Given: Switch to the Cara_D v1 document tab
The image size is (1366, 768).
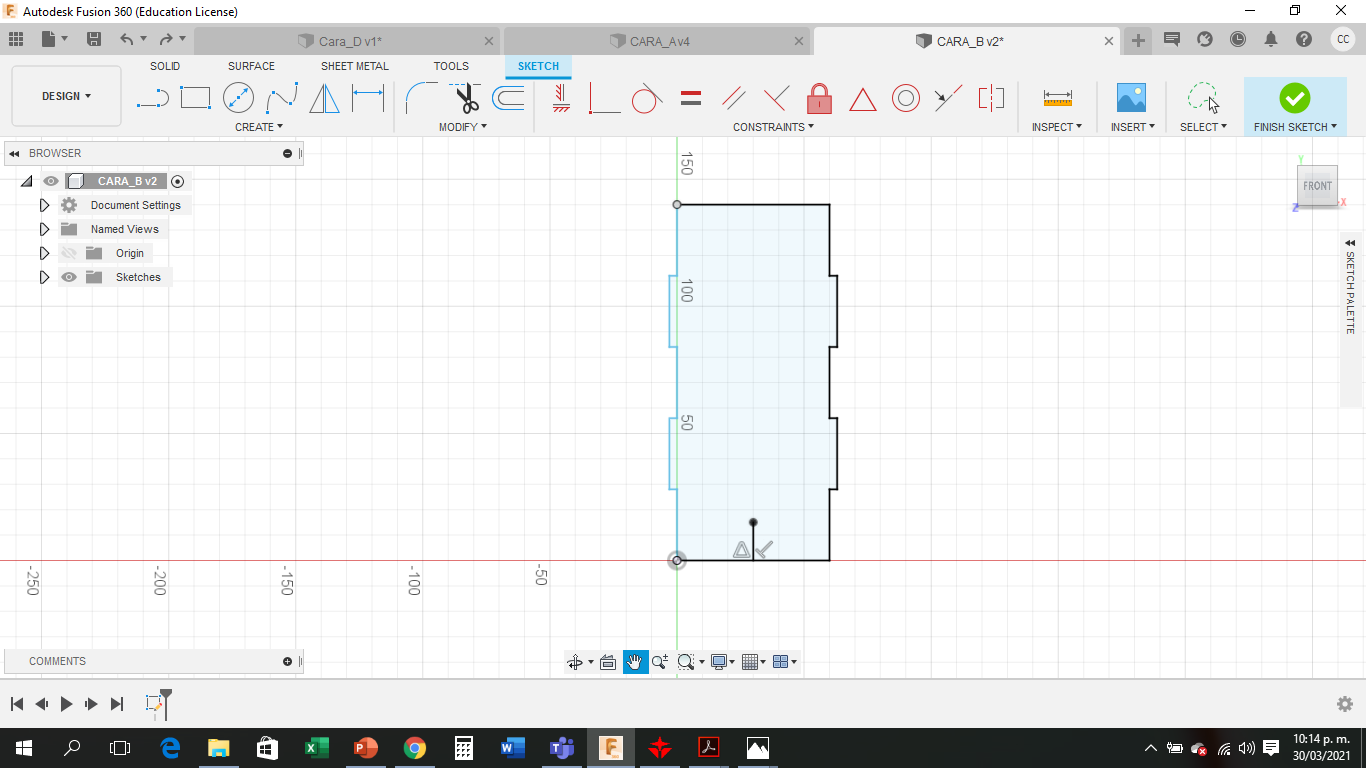Looking at the screenshot, I should pyautogui.click(x=348, y=41).
